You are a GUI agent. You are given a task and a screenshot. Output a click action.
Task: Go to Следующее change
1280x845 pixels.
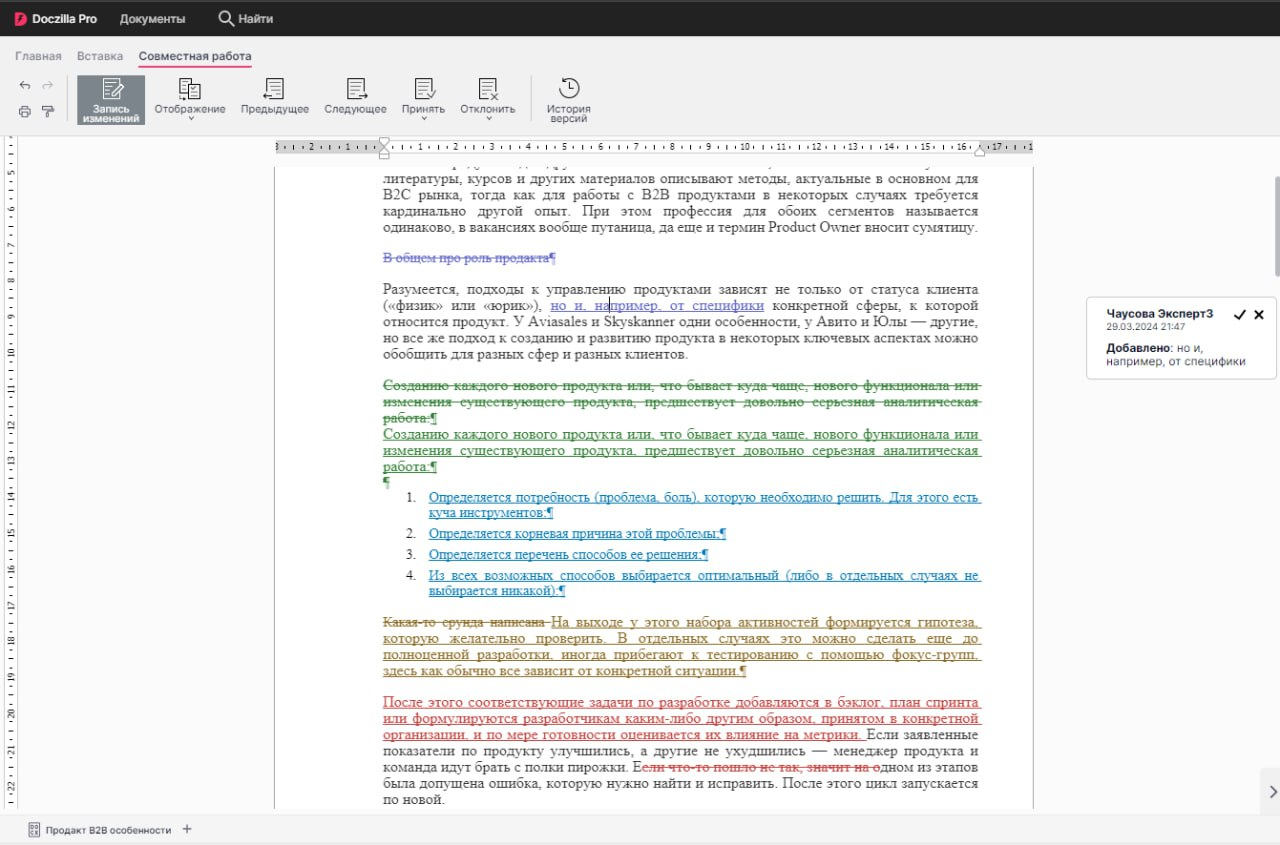pyautogui.click(x=355, y=97)
